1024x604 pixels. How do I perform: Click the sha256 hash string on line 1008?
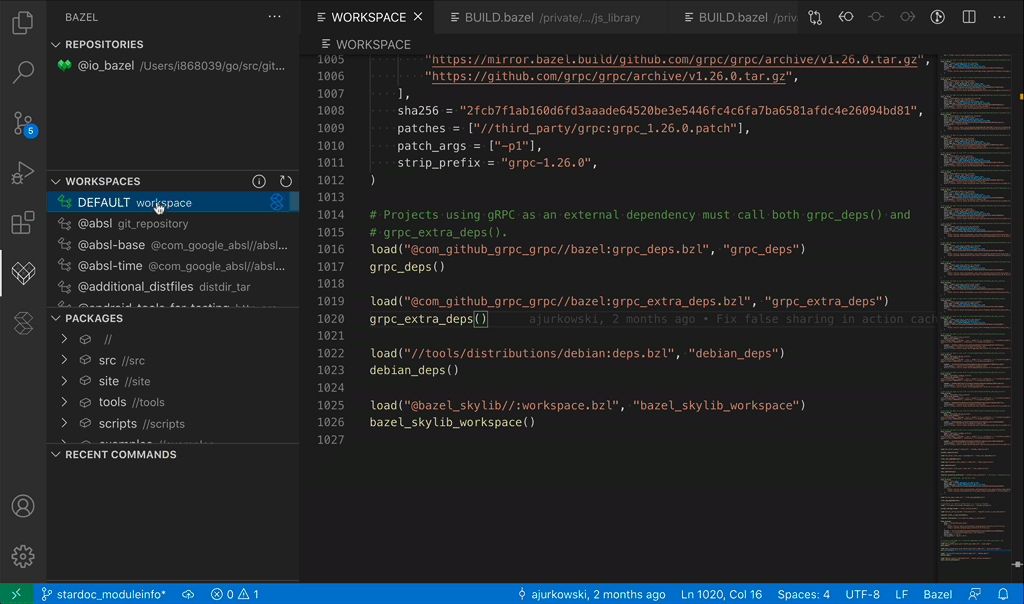click(x=688, y=111)
